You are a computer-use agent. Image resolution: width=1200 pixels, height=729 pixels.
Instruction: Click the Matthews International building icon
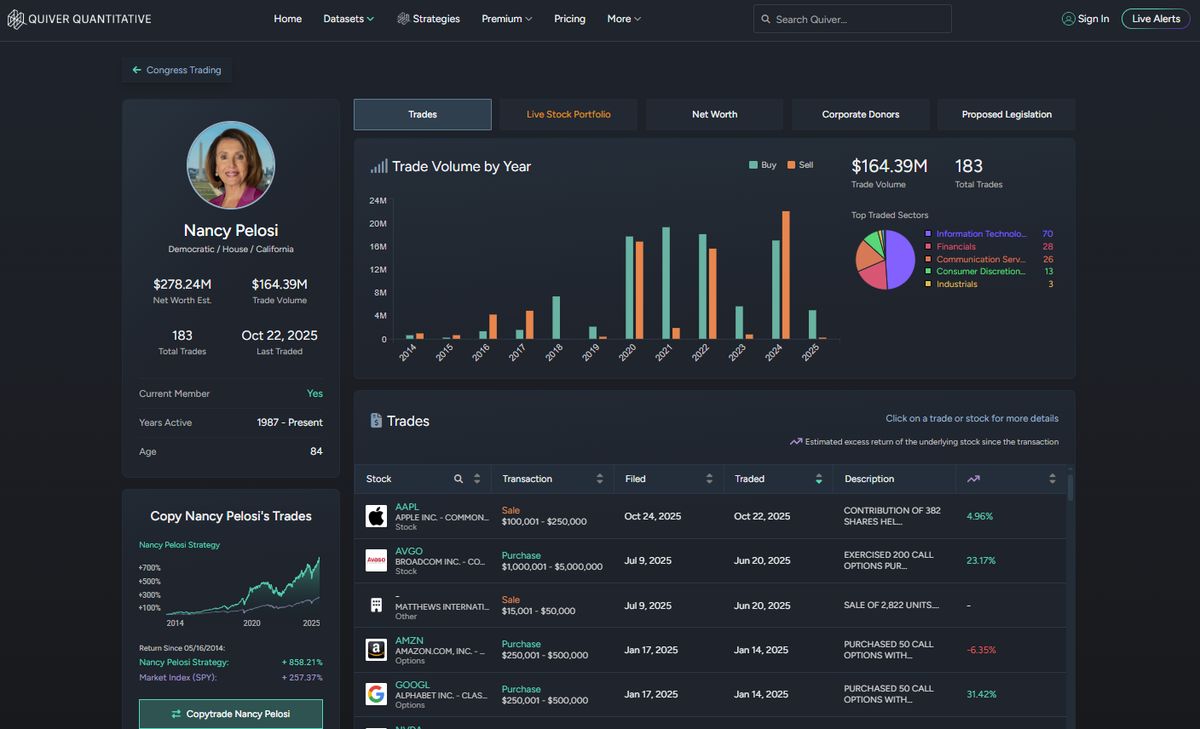point(376,605)
